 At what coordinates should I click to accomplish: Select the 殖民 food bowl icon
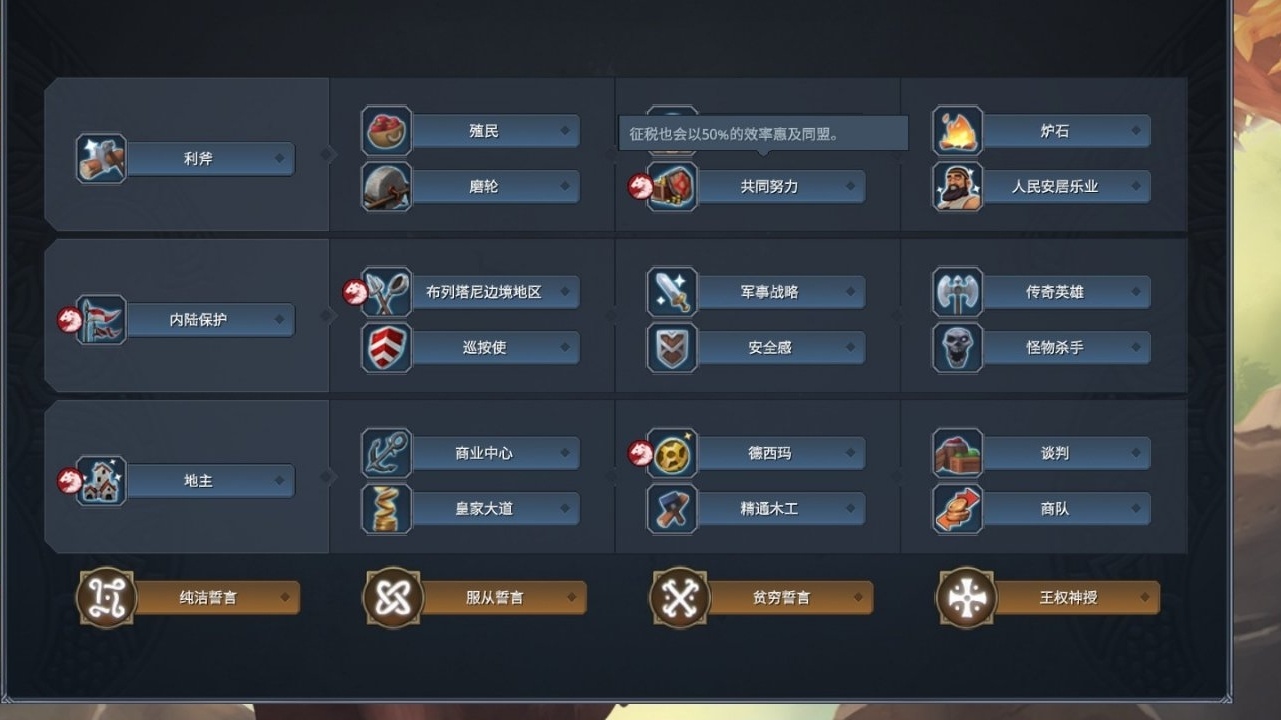pyautogui.click(x=386, y=131)
